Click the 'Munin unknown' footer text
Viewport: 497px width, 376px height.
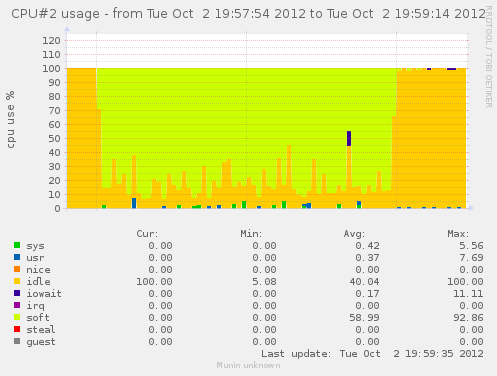[x=248, y=365]
